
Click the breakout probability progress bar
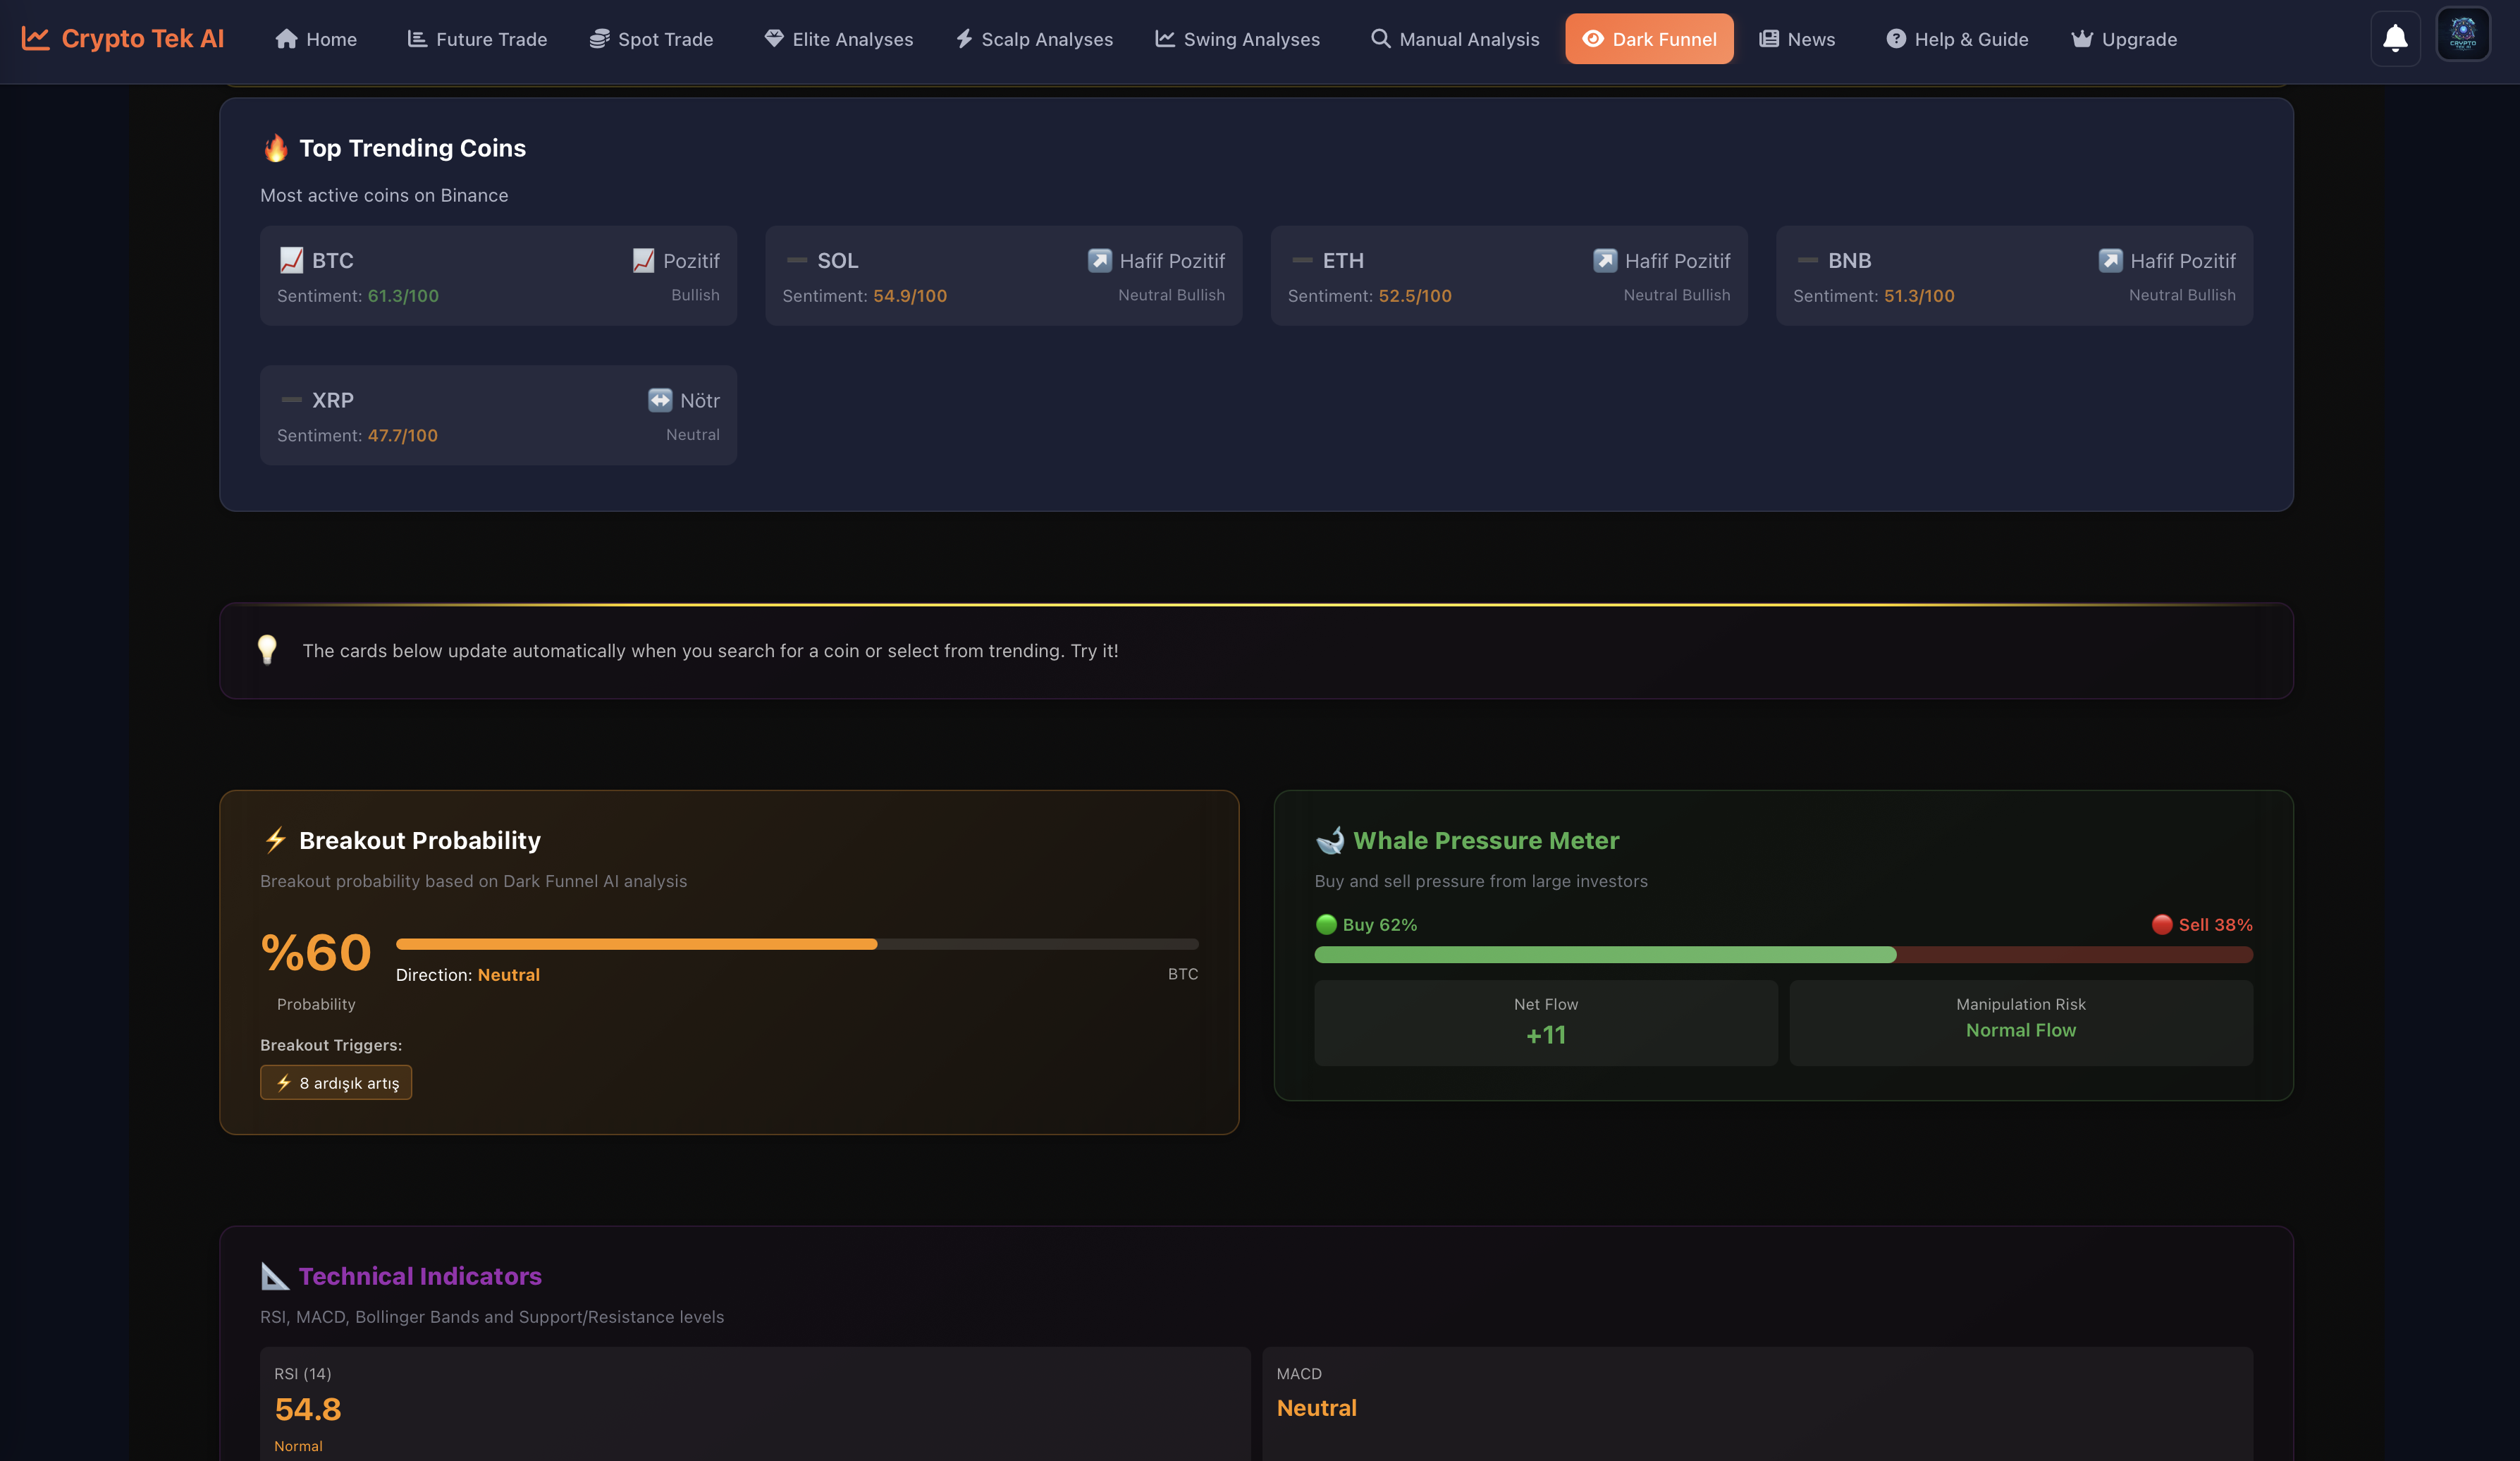796,944
